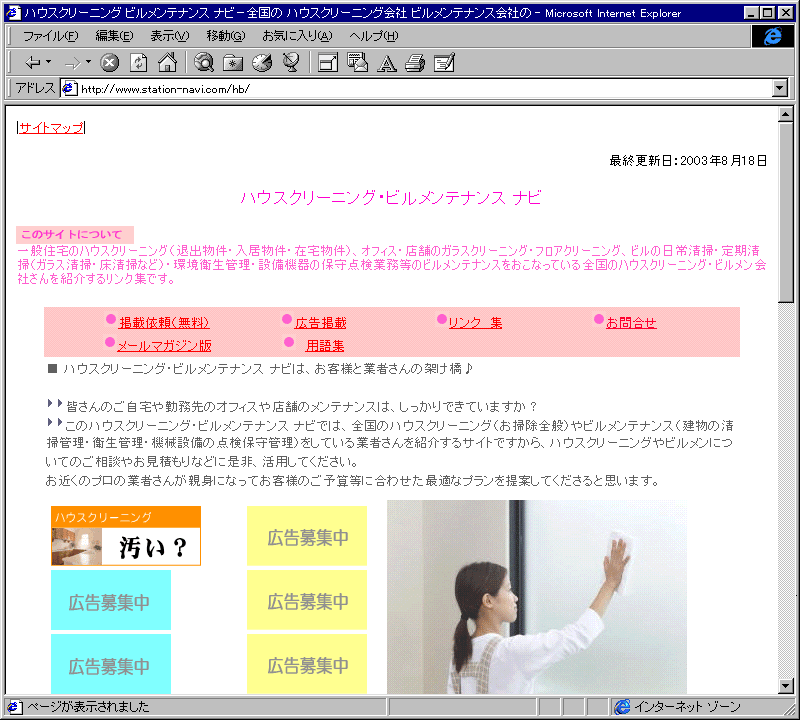The height and width of the screenshot is (720, 800).
Task: Click the インターネット ゾーン status text
Action: pos(687,707)
